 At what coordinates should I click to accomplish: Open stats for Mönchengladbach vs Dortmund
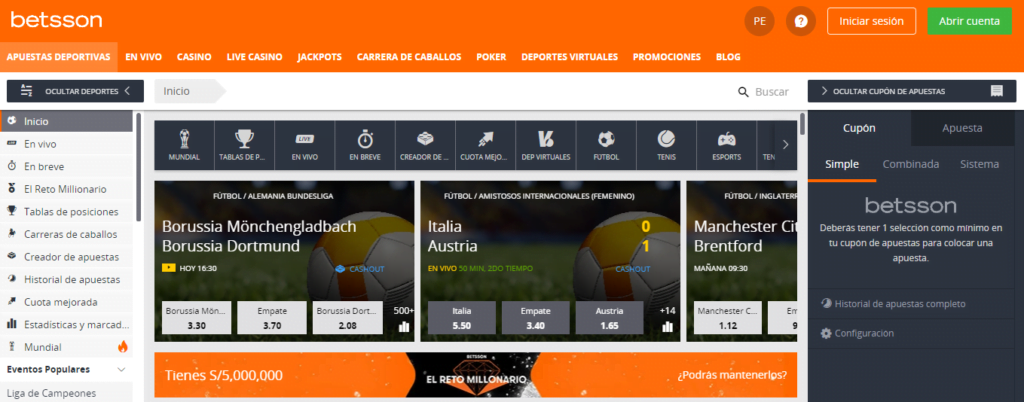coord(404,326)
